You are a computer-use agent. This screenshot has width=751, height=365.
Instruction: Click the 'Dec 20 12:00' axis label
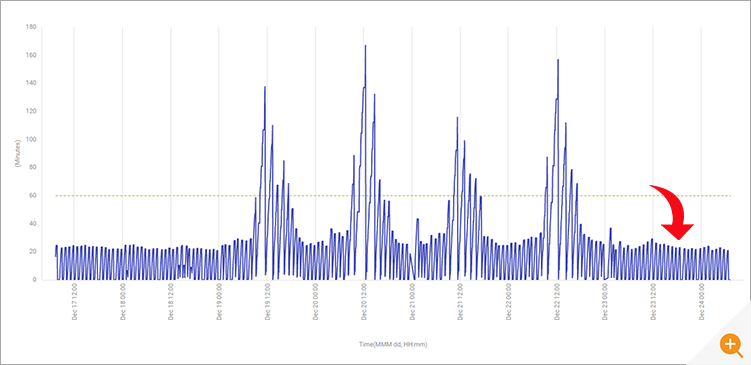(x=364, y=302)
